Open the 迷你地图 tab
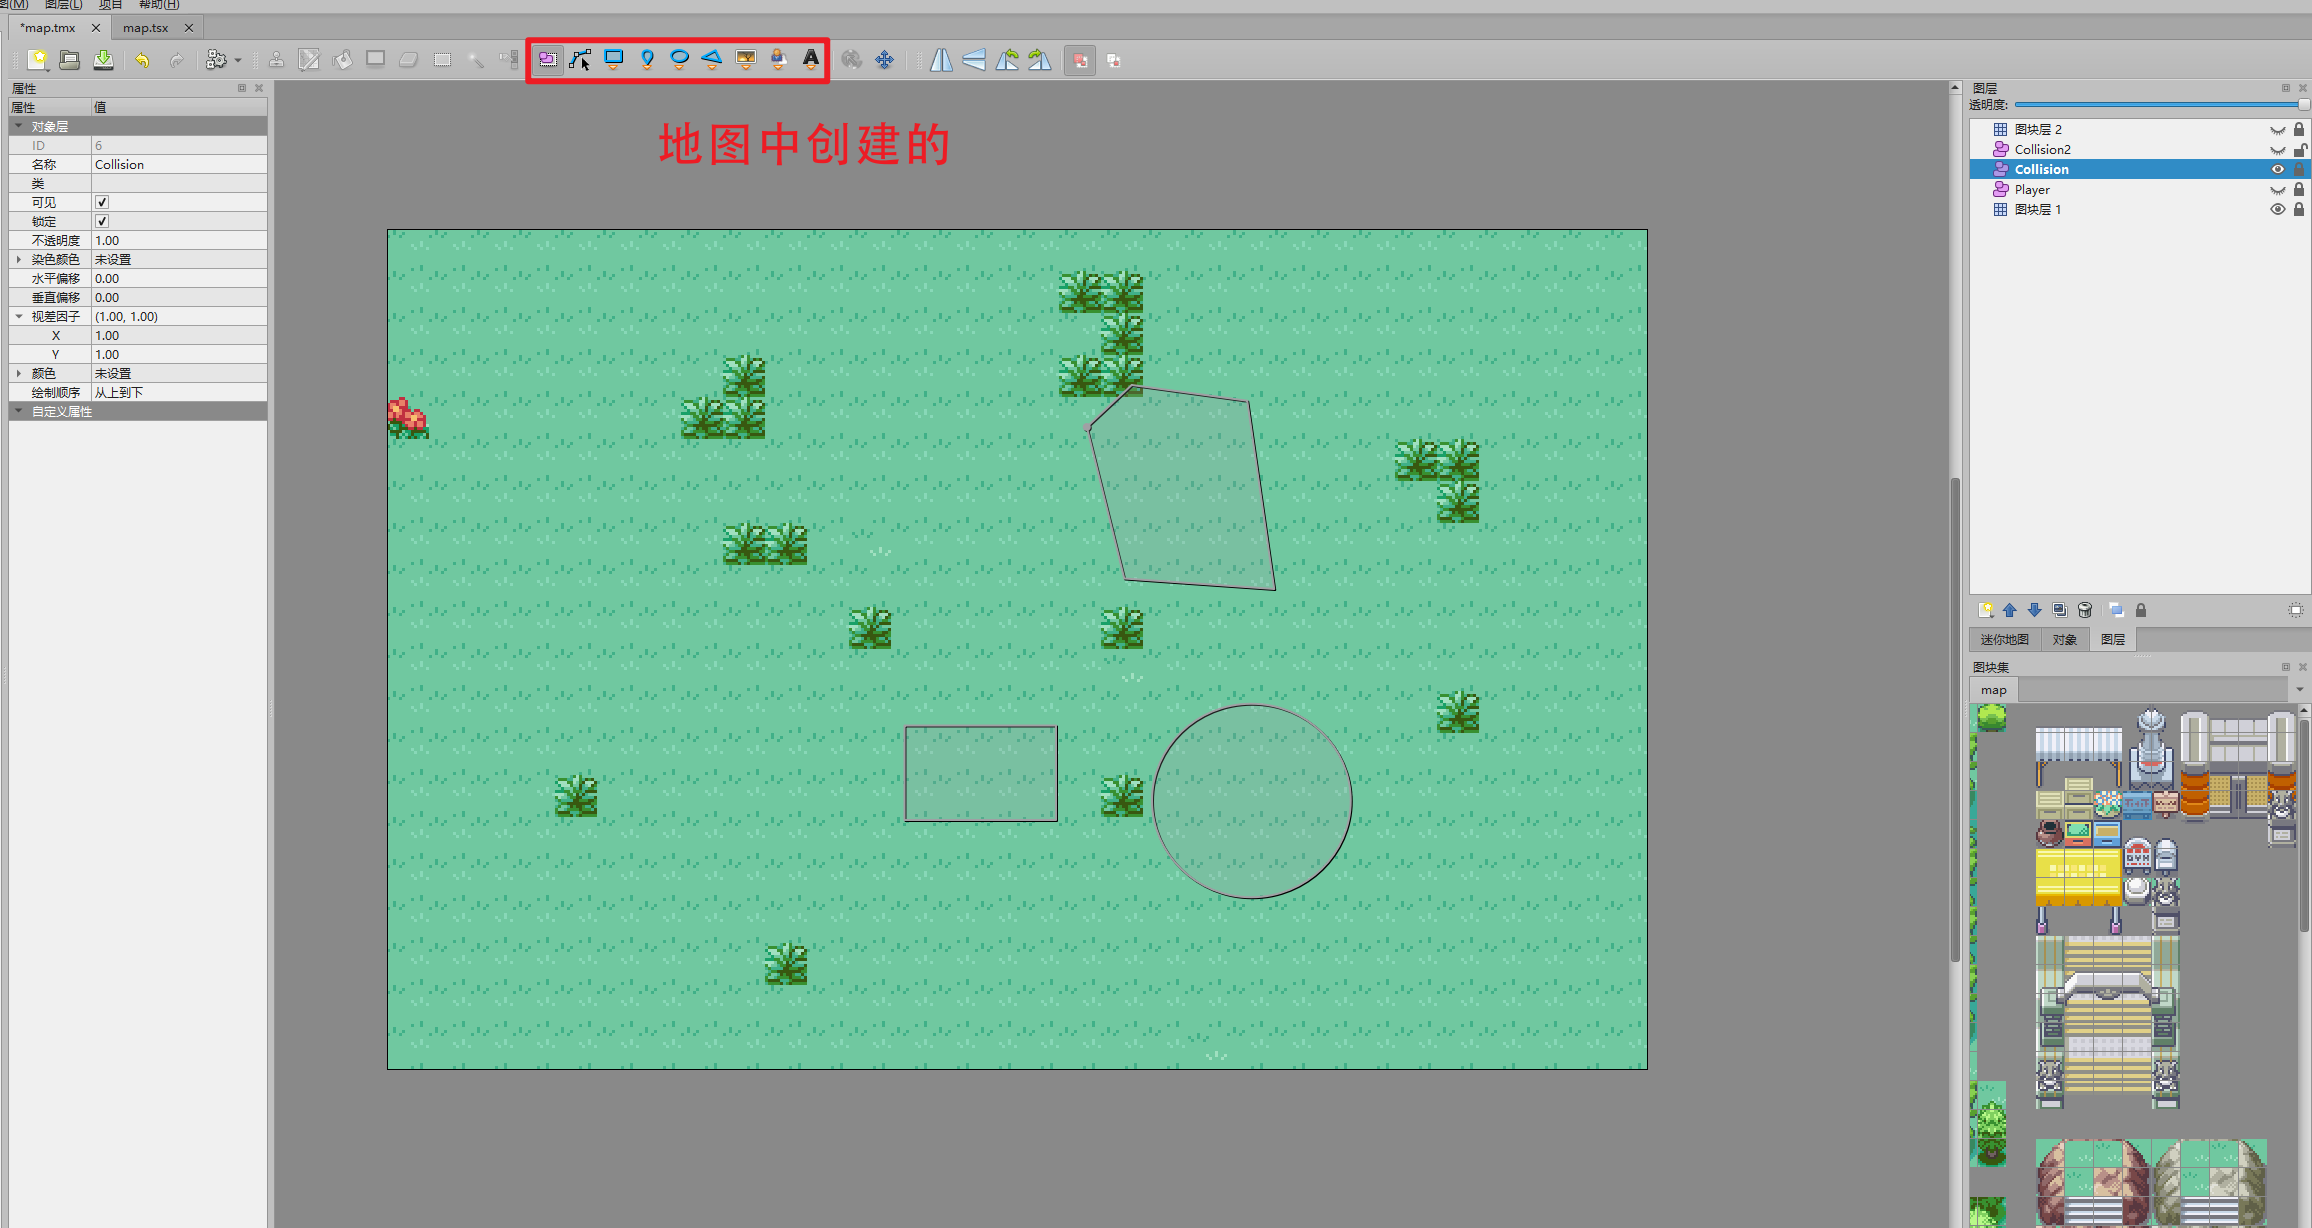Screen dimensions: 2312x1228 2004,640
